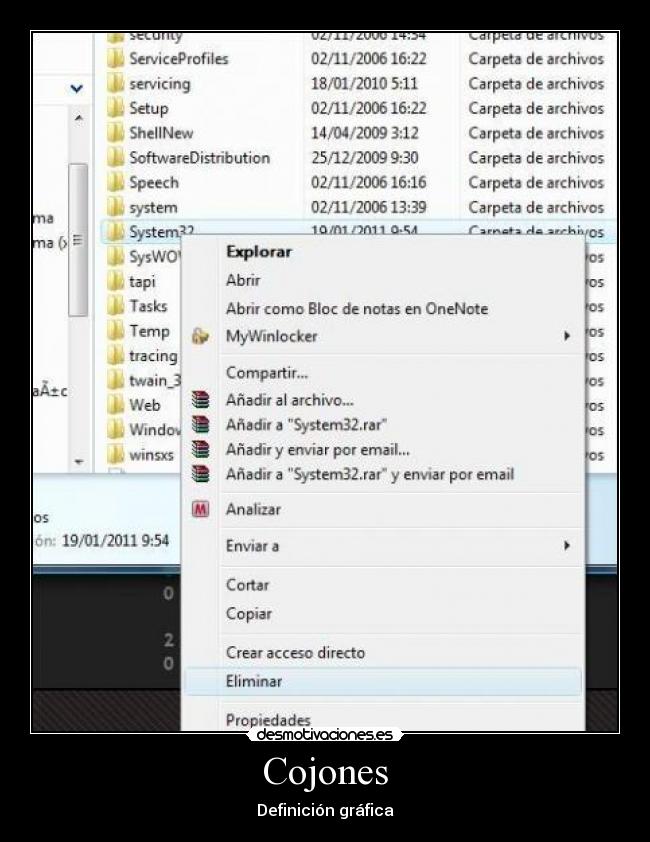Select 'Añadir a "System32.rar"' entry
The height and width of the screenshot is (842, 650).
click(x=306, y=425)
